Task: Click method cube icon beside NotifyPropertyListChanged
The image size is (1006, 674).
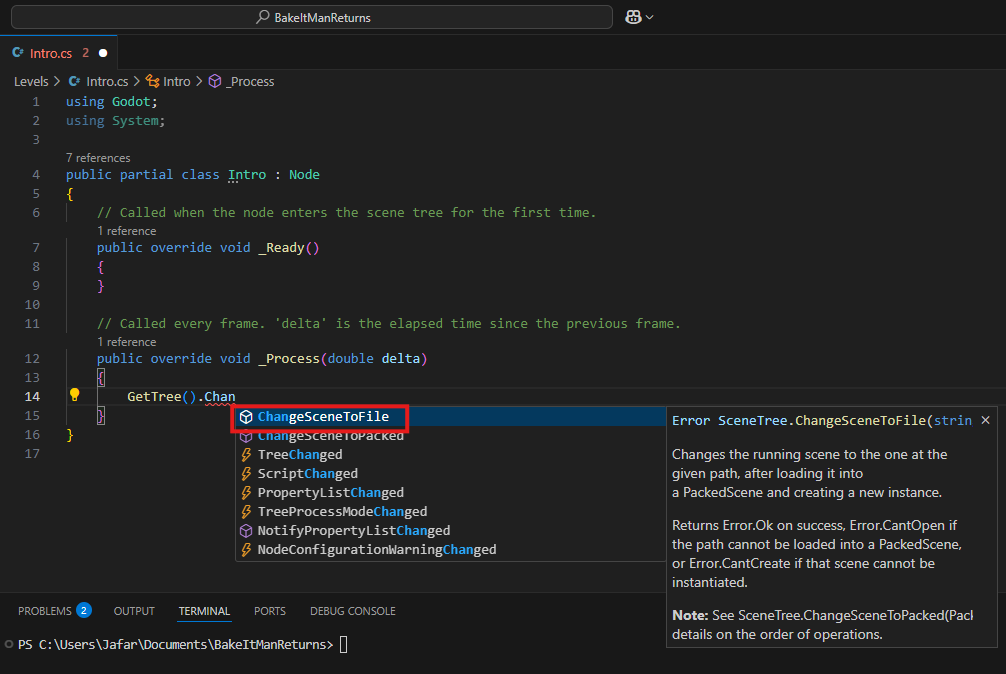Action: tap(246, 531)
